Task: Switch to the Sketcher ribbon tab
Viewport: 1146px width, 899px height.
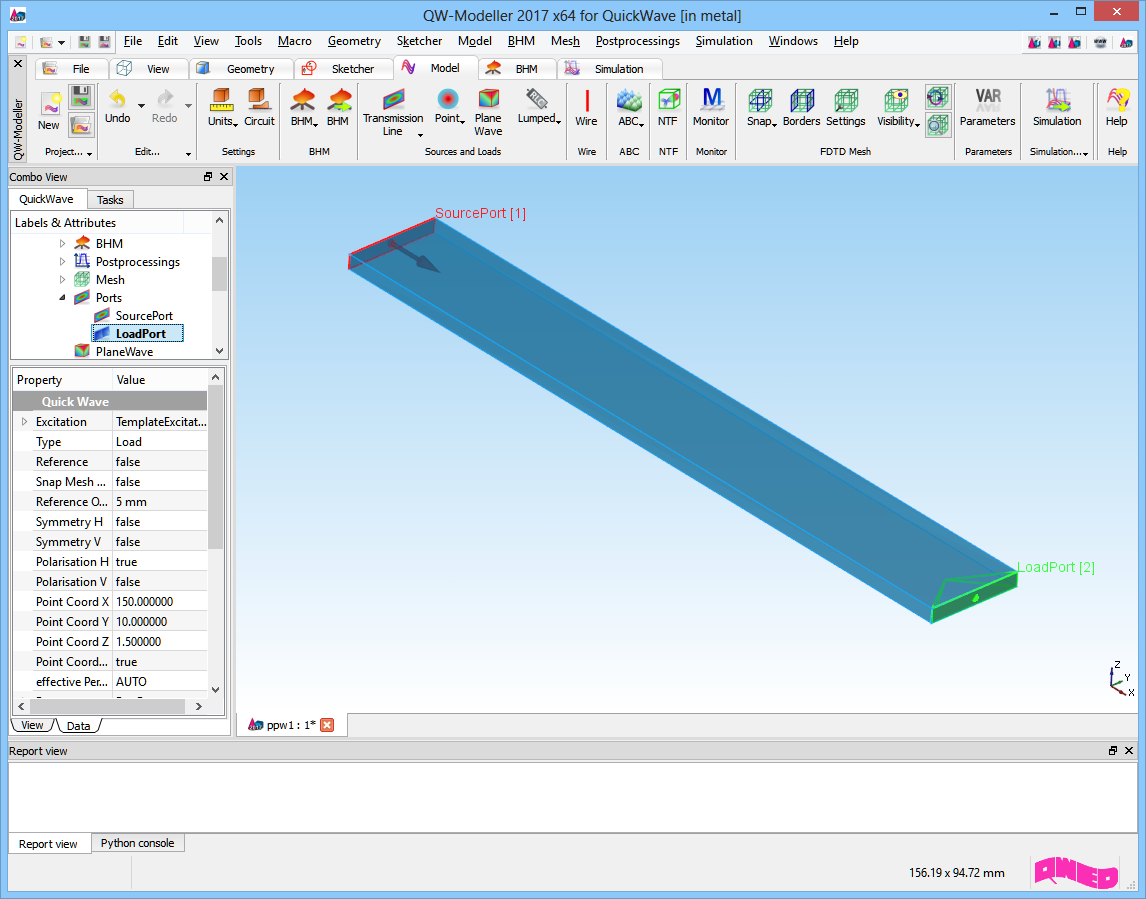Action: [x=343, y=69]
